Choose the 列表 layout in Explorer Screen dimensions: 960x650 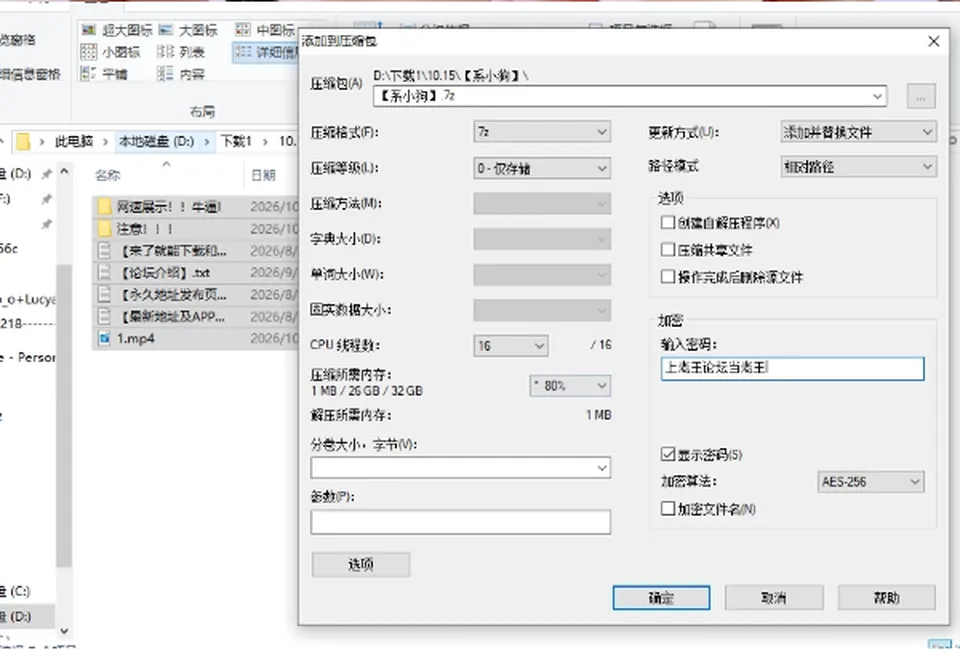[181, 52]
